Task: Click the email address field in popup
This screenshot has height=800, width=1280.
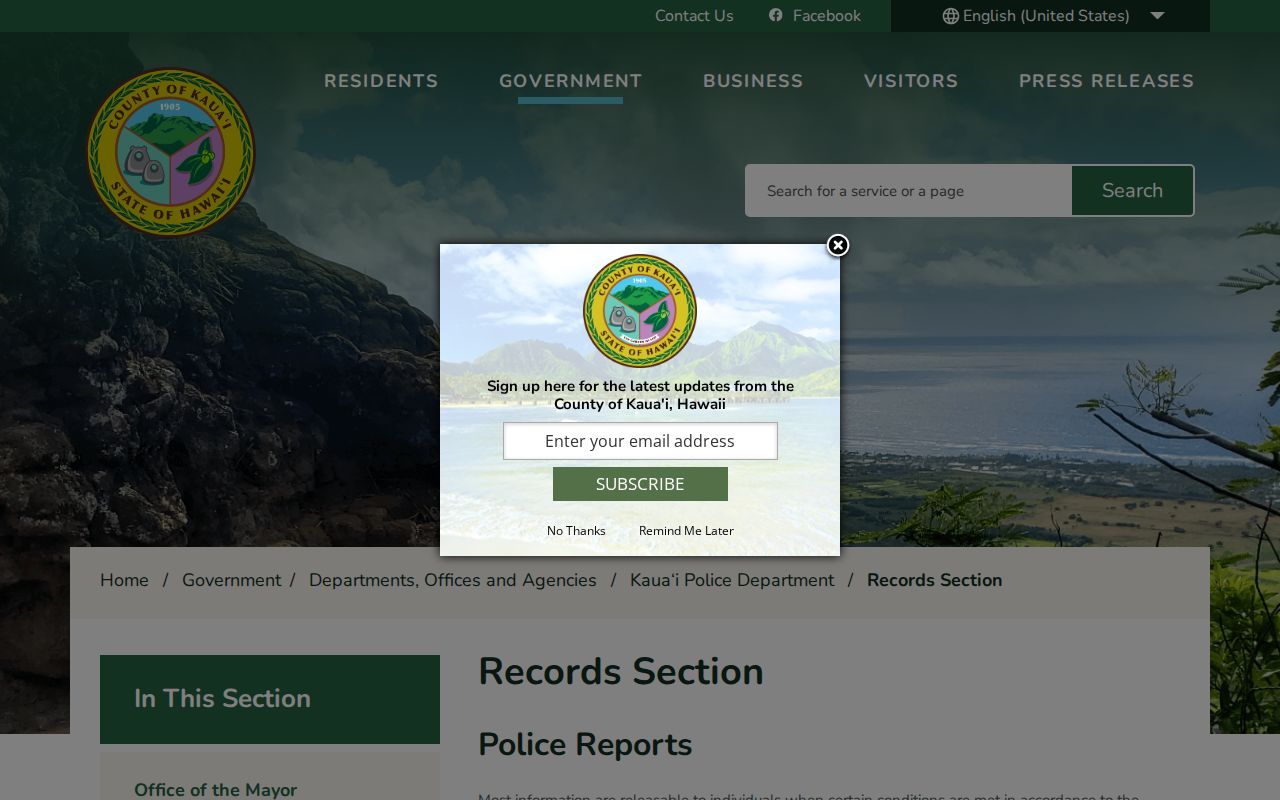Action: pos(640,441)
